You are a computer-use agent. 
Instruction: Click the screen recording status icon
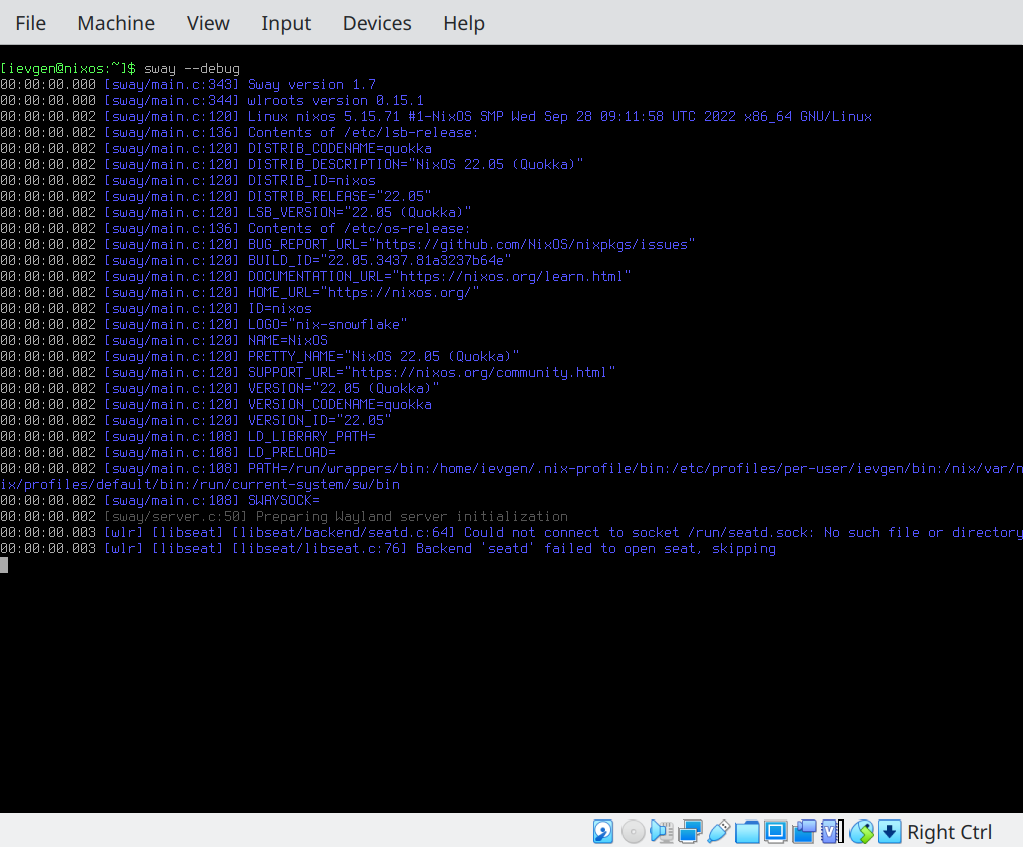point(804,831)
